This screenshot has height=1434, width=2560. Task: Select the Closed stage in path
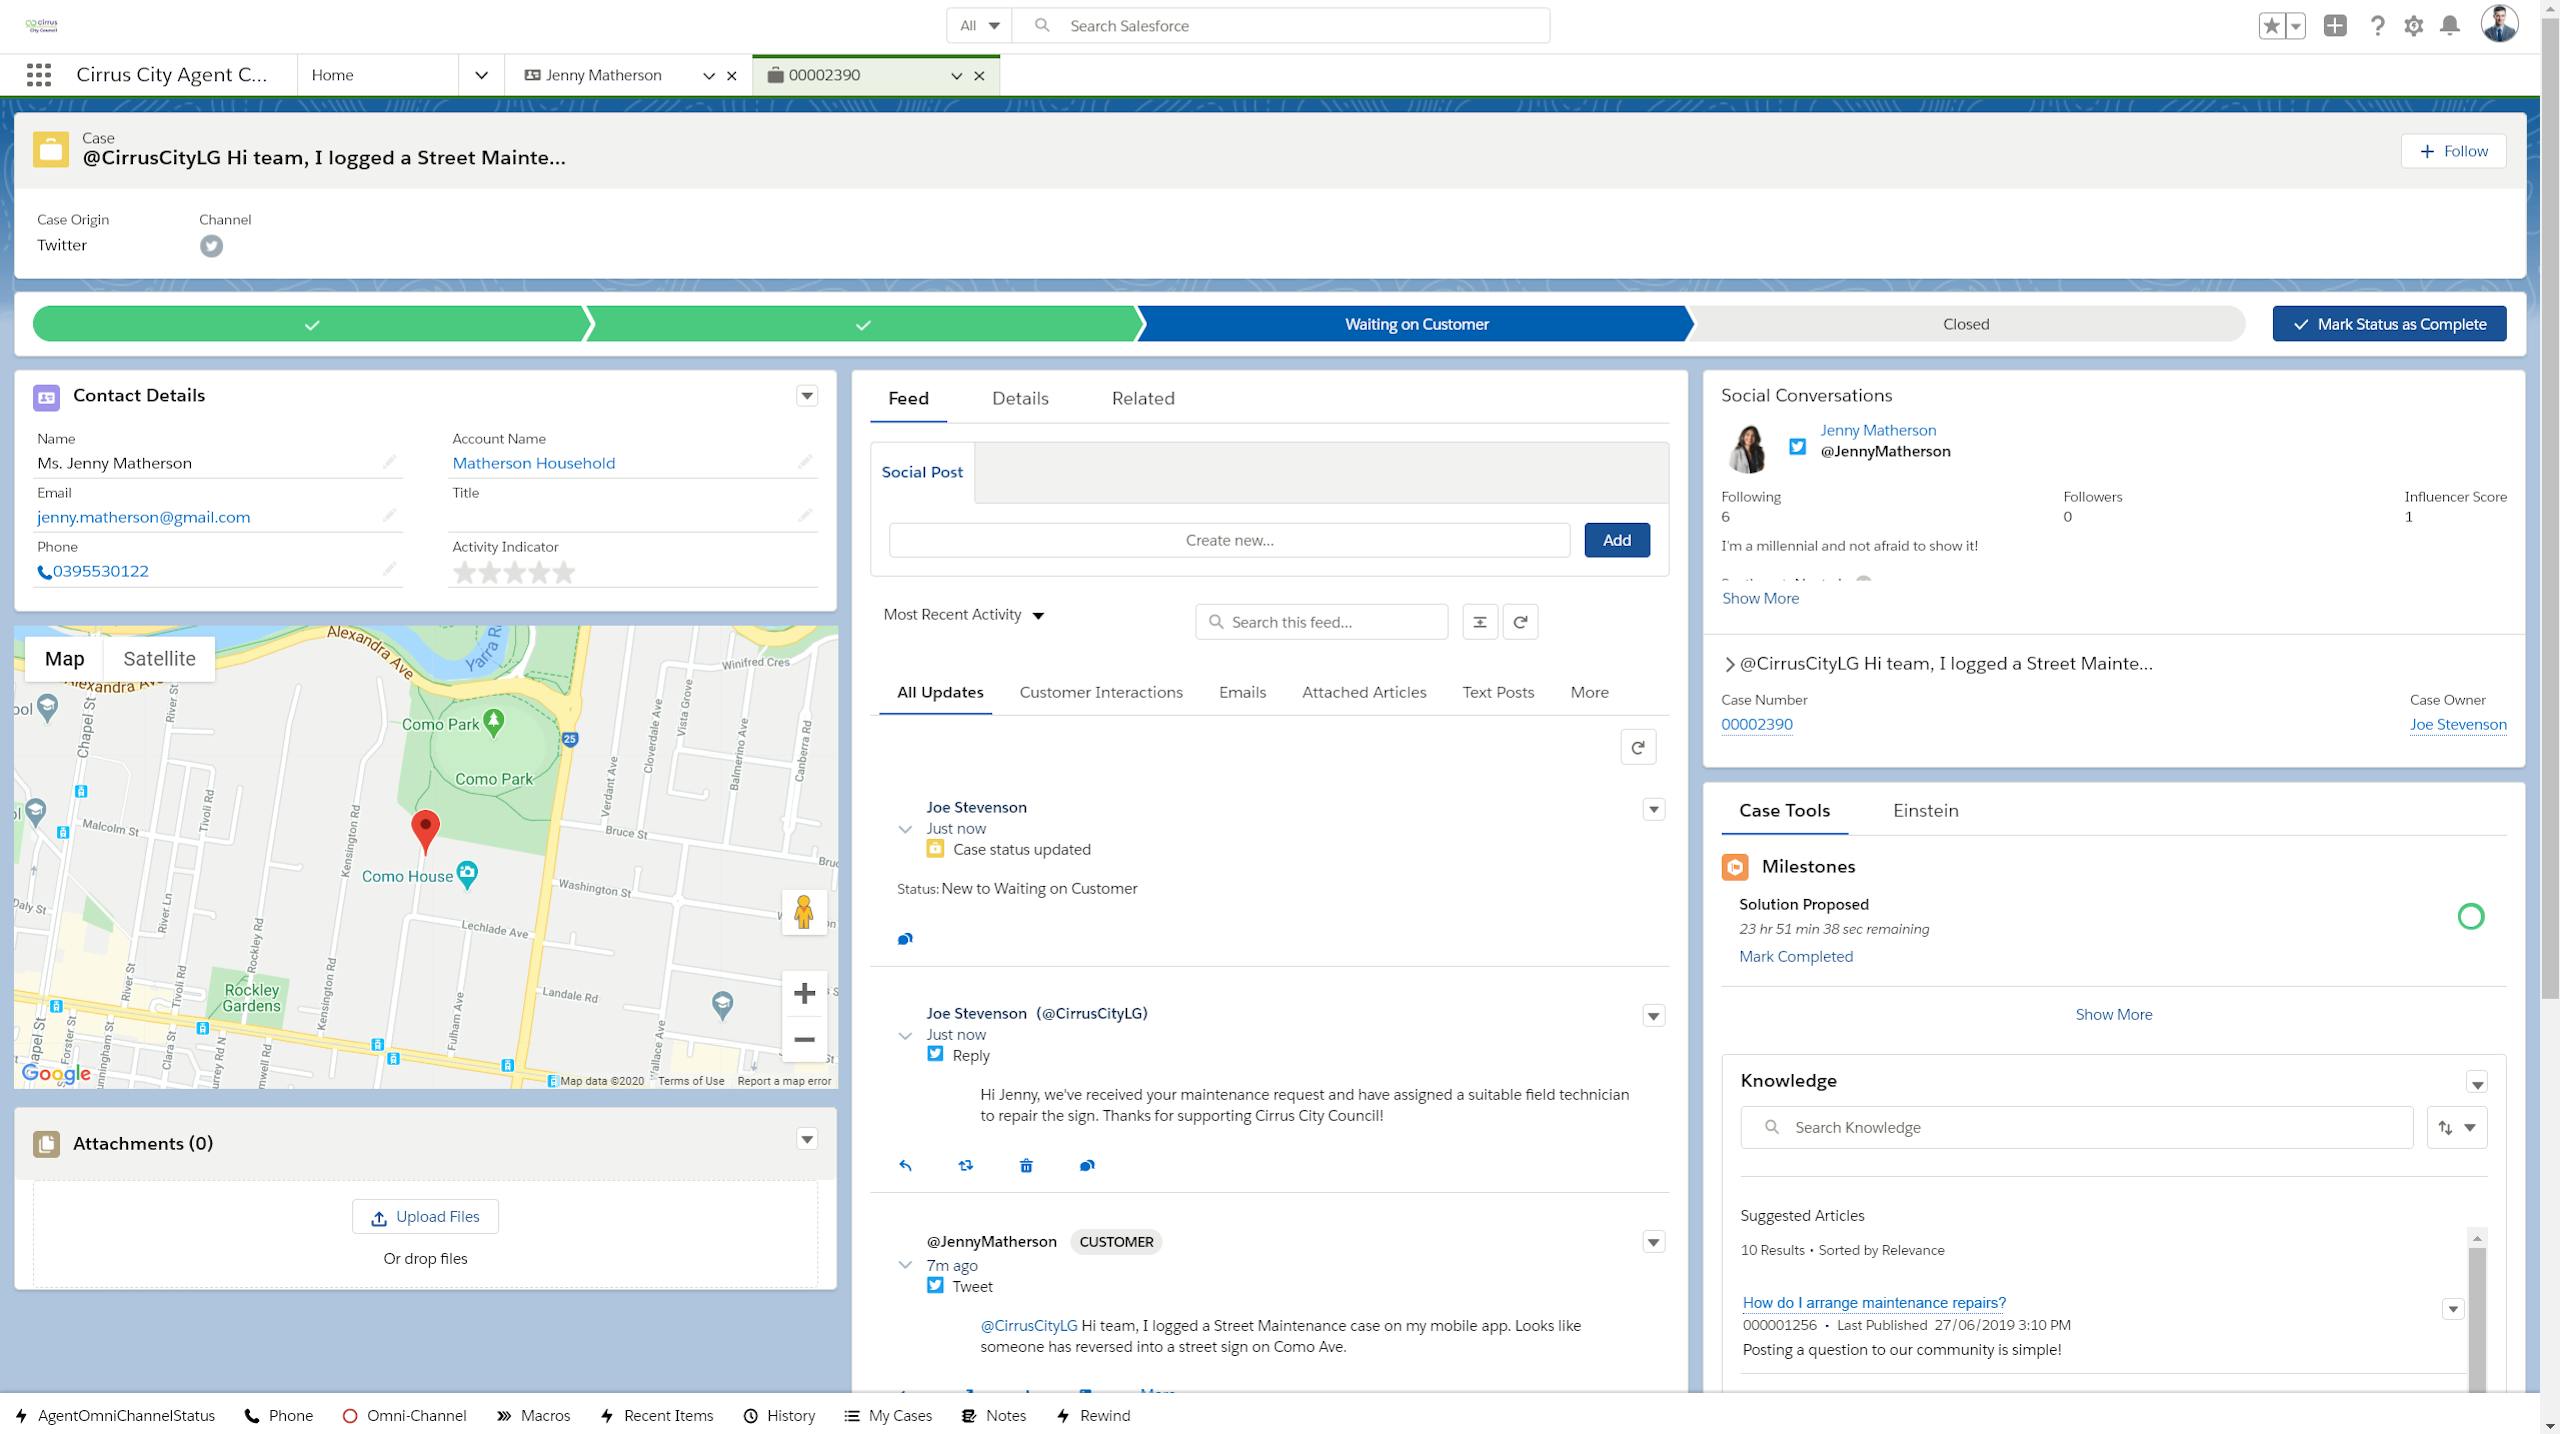coord(1965,324)
